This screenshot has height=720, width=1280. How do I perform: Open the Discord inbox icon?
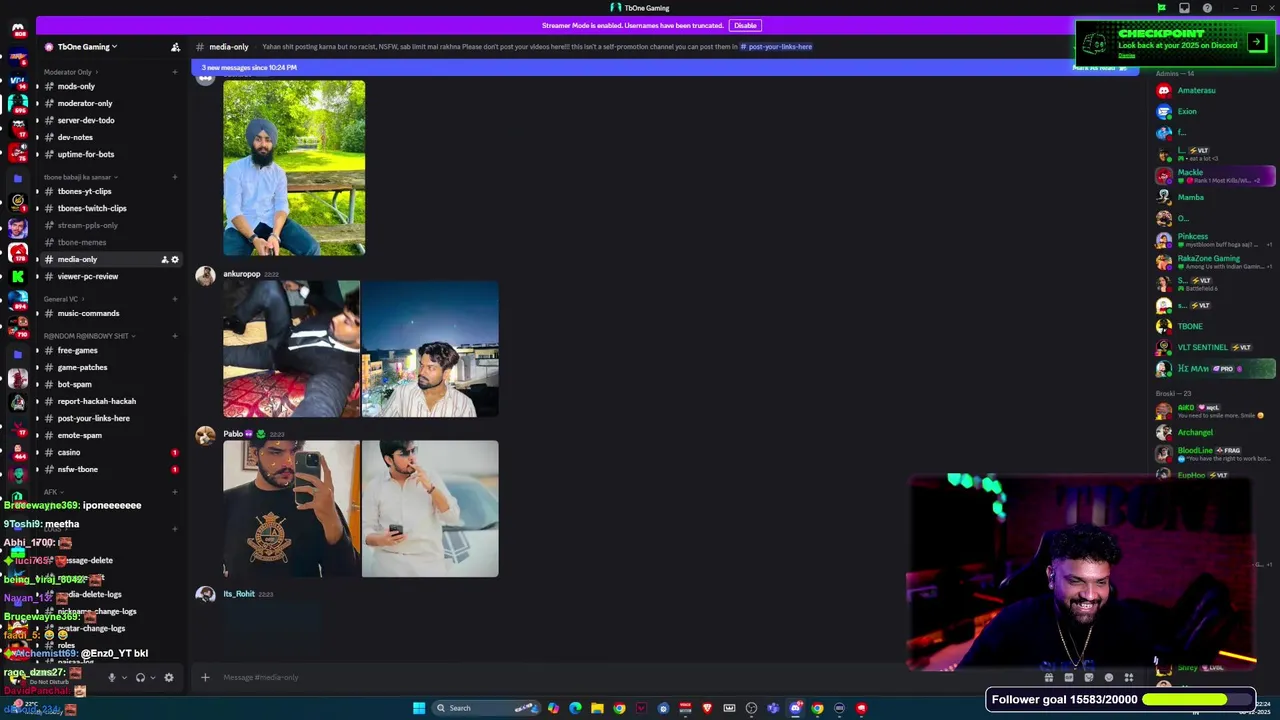coord(1184,8)
